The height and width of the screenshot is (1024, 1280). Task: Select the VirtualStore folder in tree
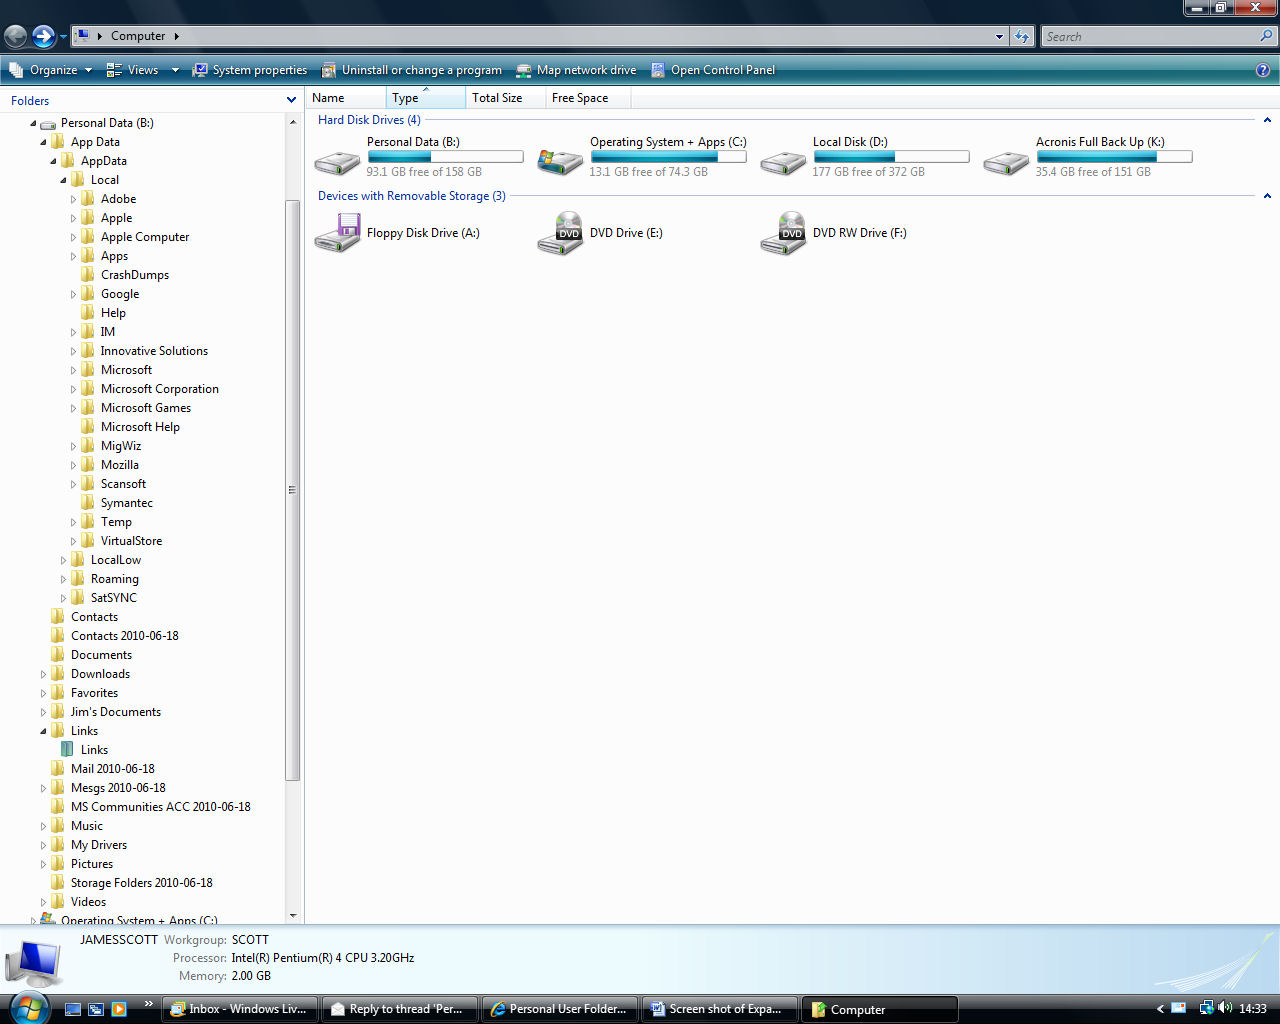[x=131, y=541]
